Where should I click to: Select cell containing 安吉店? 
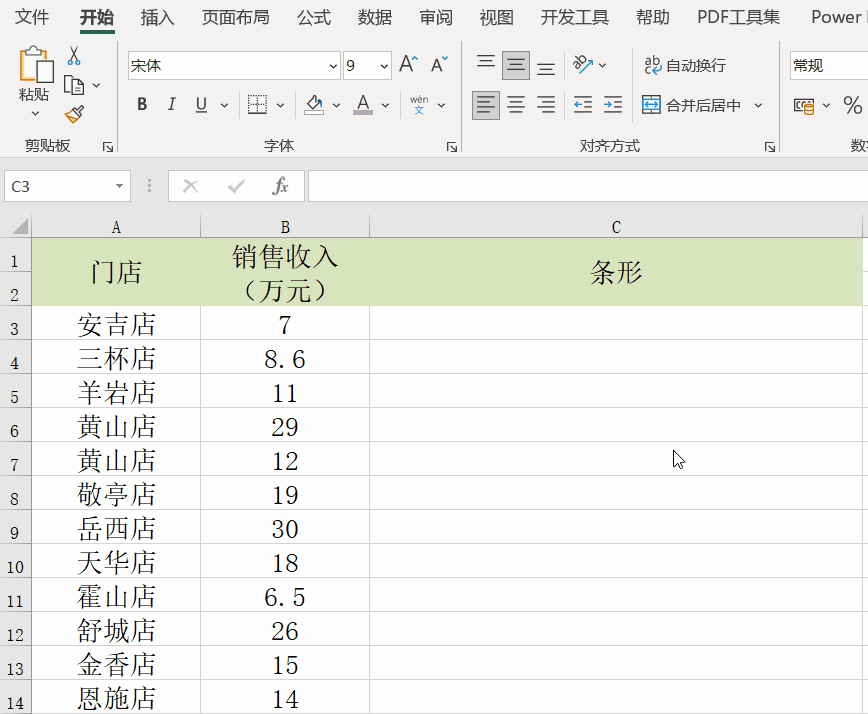116,323
